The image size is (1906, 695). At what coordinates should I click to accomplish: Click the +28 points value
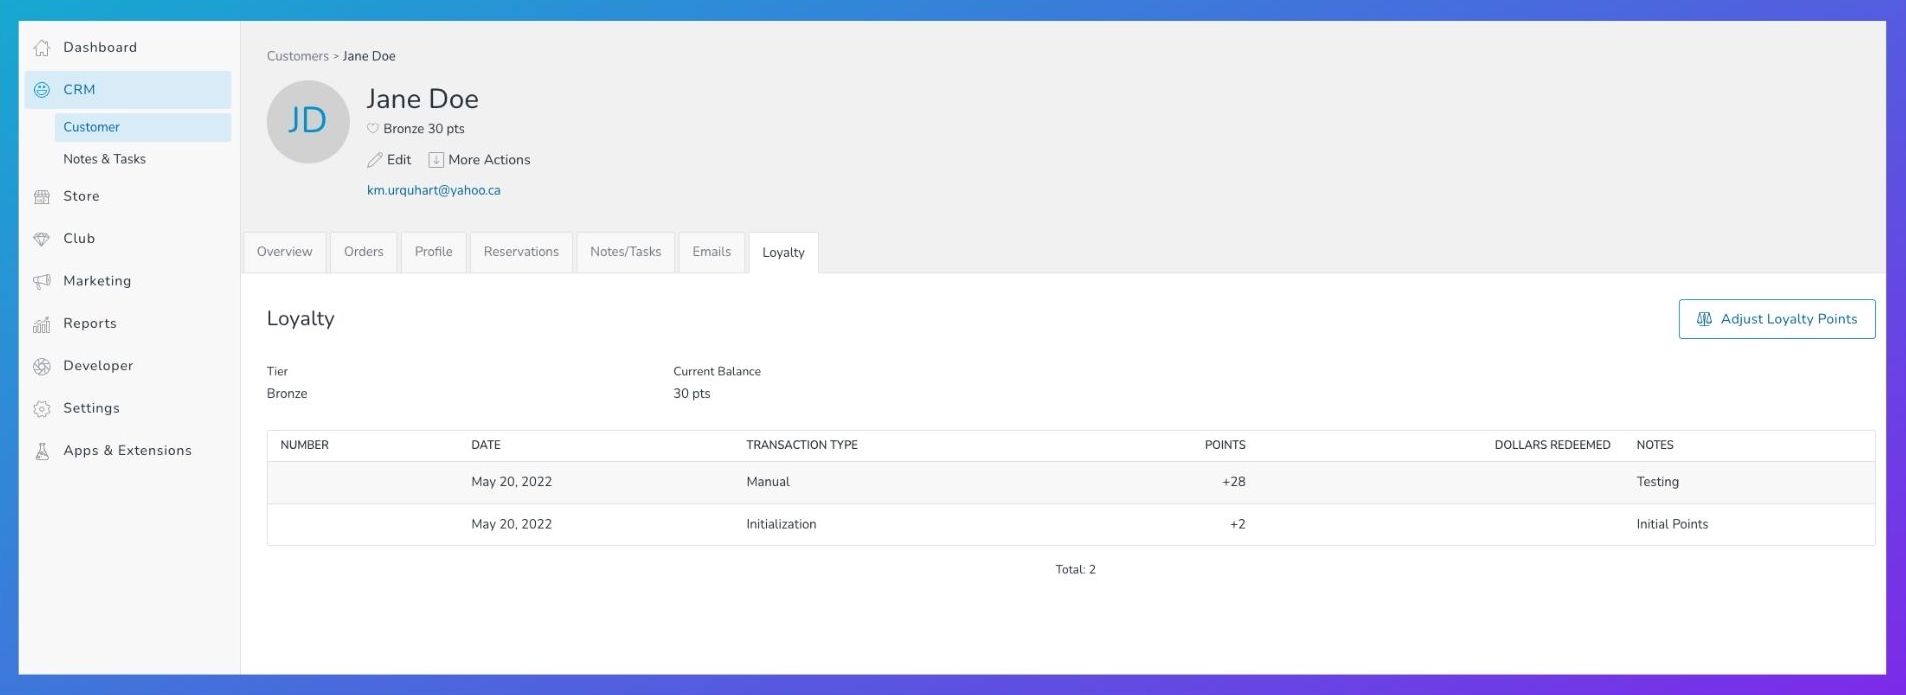point(1234,482)
